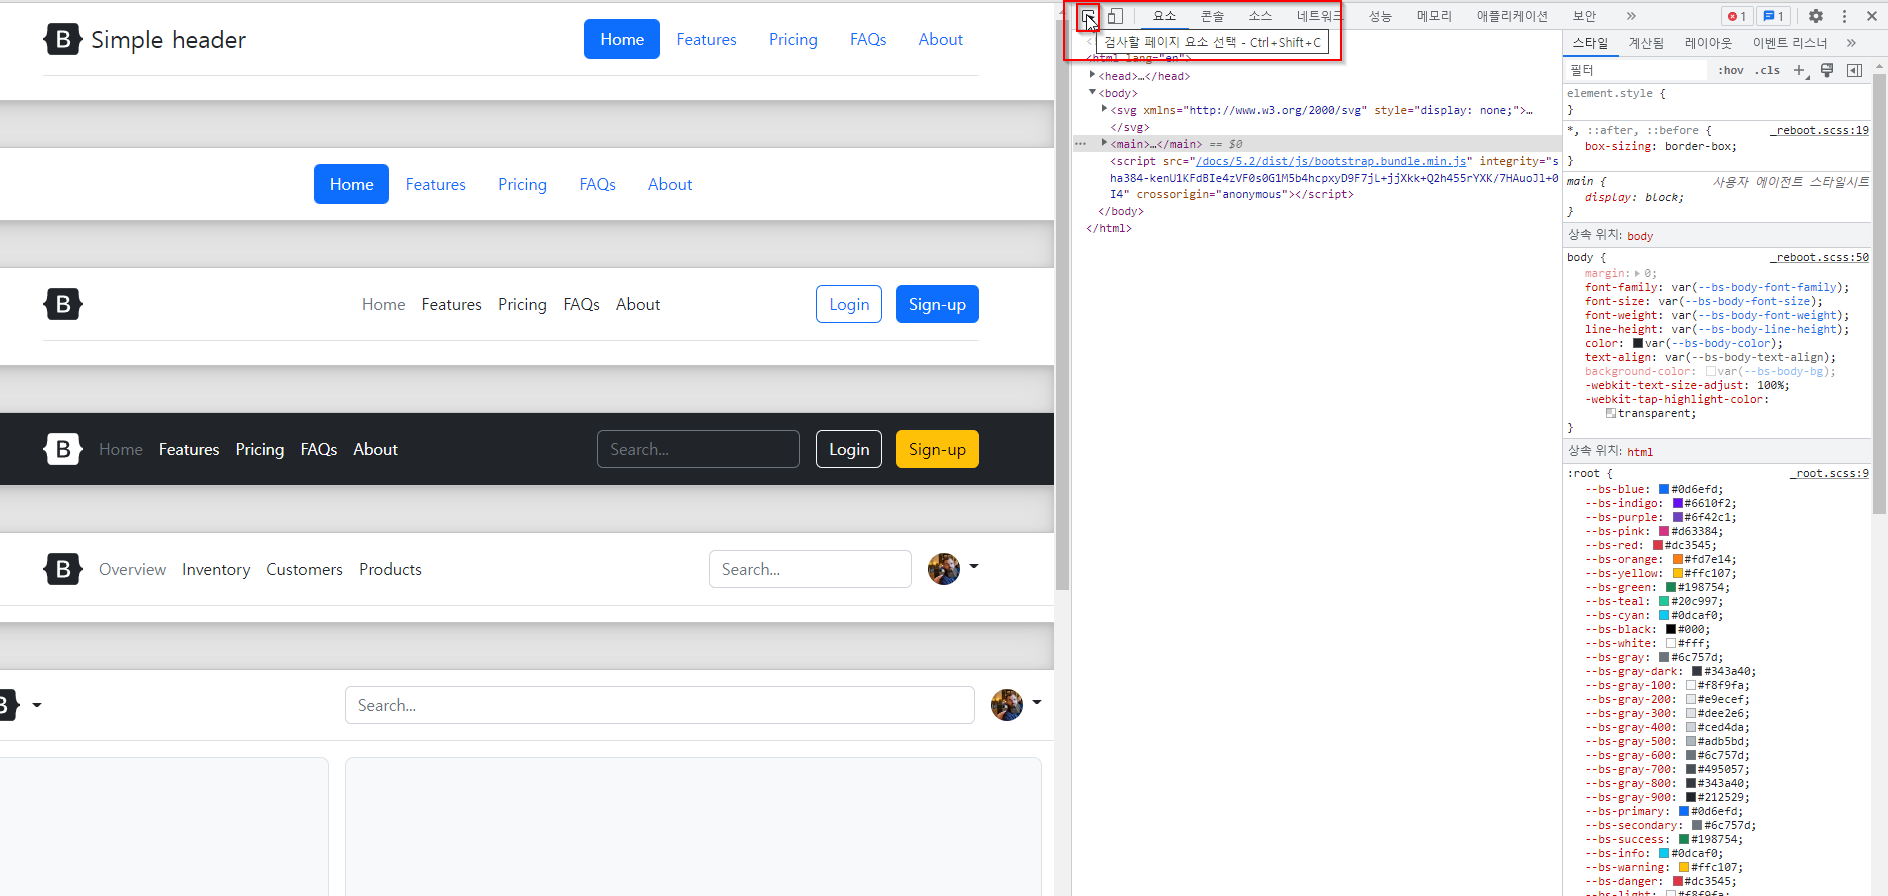
Task: Switch to the 소스 (Sources) tab
Action: coord(1260,16)
